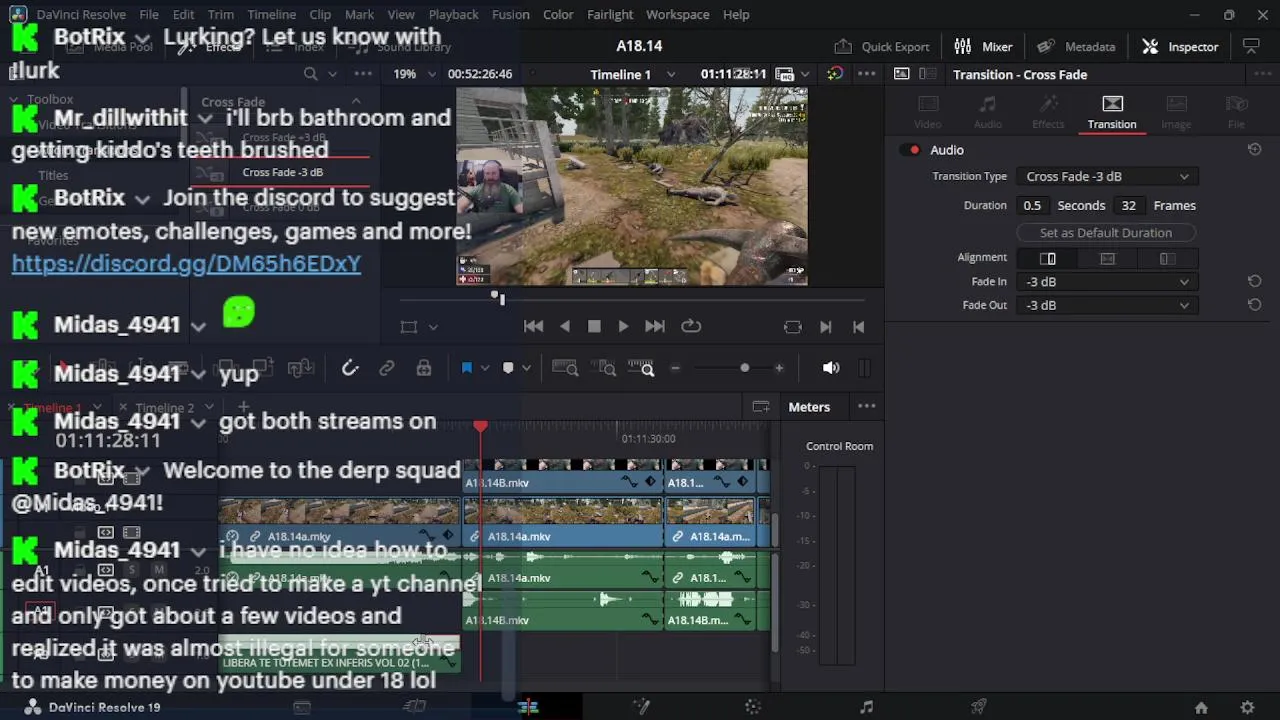The width and height of the screenshot is (1280, 720).
Task: Add a blue flag to clip
Action: (466, 368)
